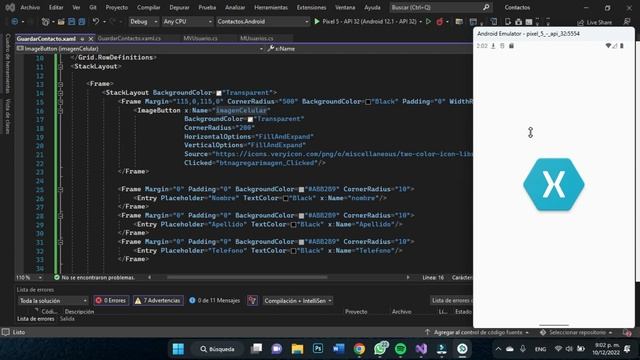The width and height of the screenshot is (640, 360).
Task: Click the Descripción column header
Action: click(x=79, y=311)
